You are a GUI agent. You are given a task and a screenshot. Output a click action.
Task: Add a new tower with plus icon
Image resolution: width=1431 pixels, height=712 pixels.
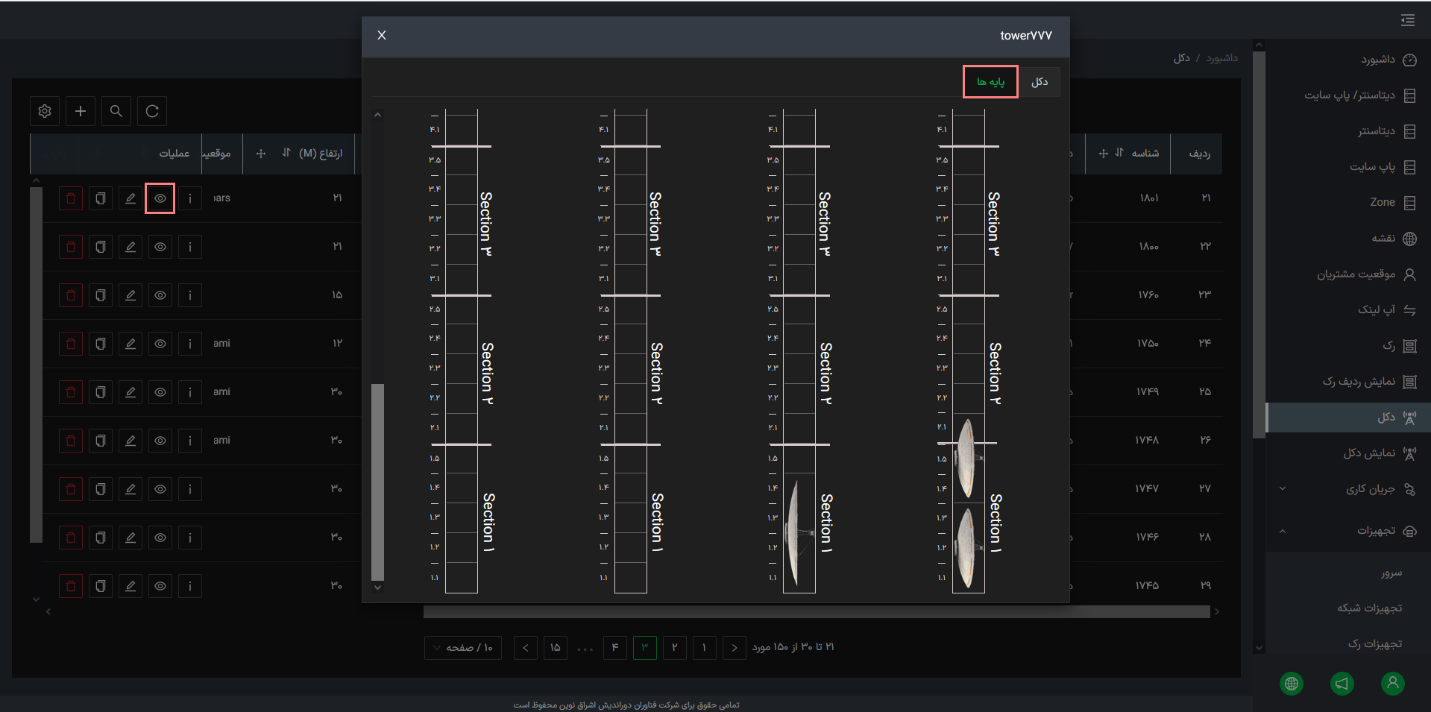coord(81,111)
